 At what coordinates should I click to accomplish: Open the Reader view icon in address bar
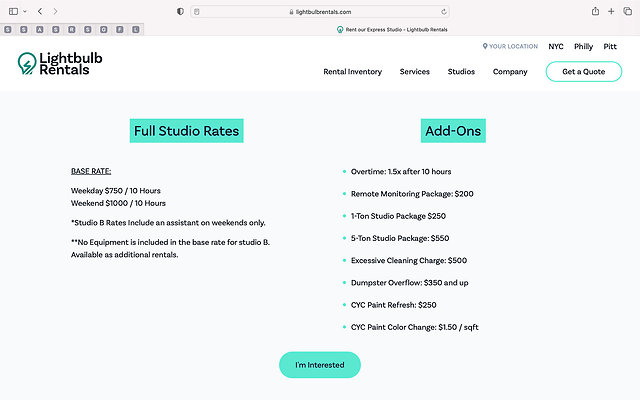point(197,11)
